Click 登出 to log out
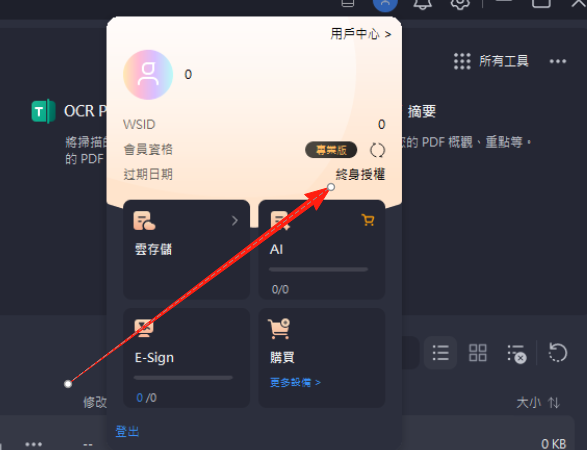Image resolution: width=587 pixels, height=450 pixels. point(127,431)
